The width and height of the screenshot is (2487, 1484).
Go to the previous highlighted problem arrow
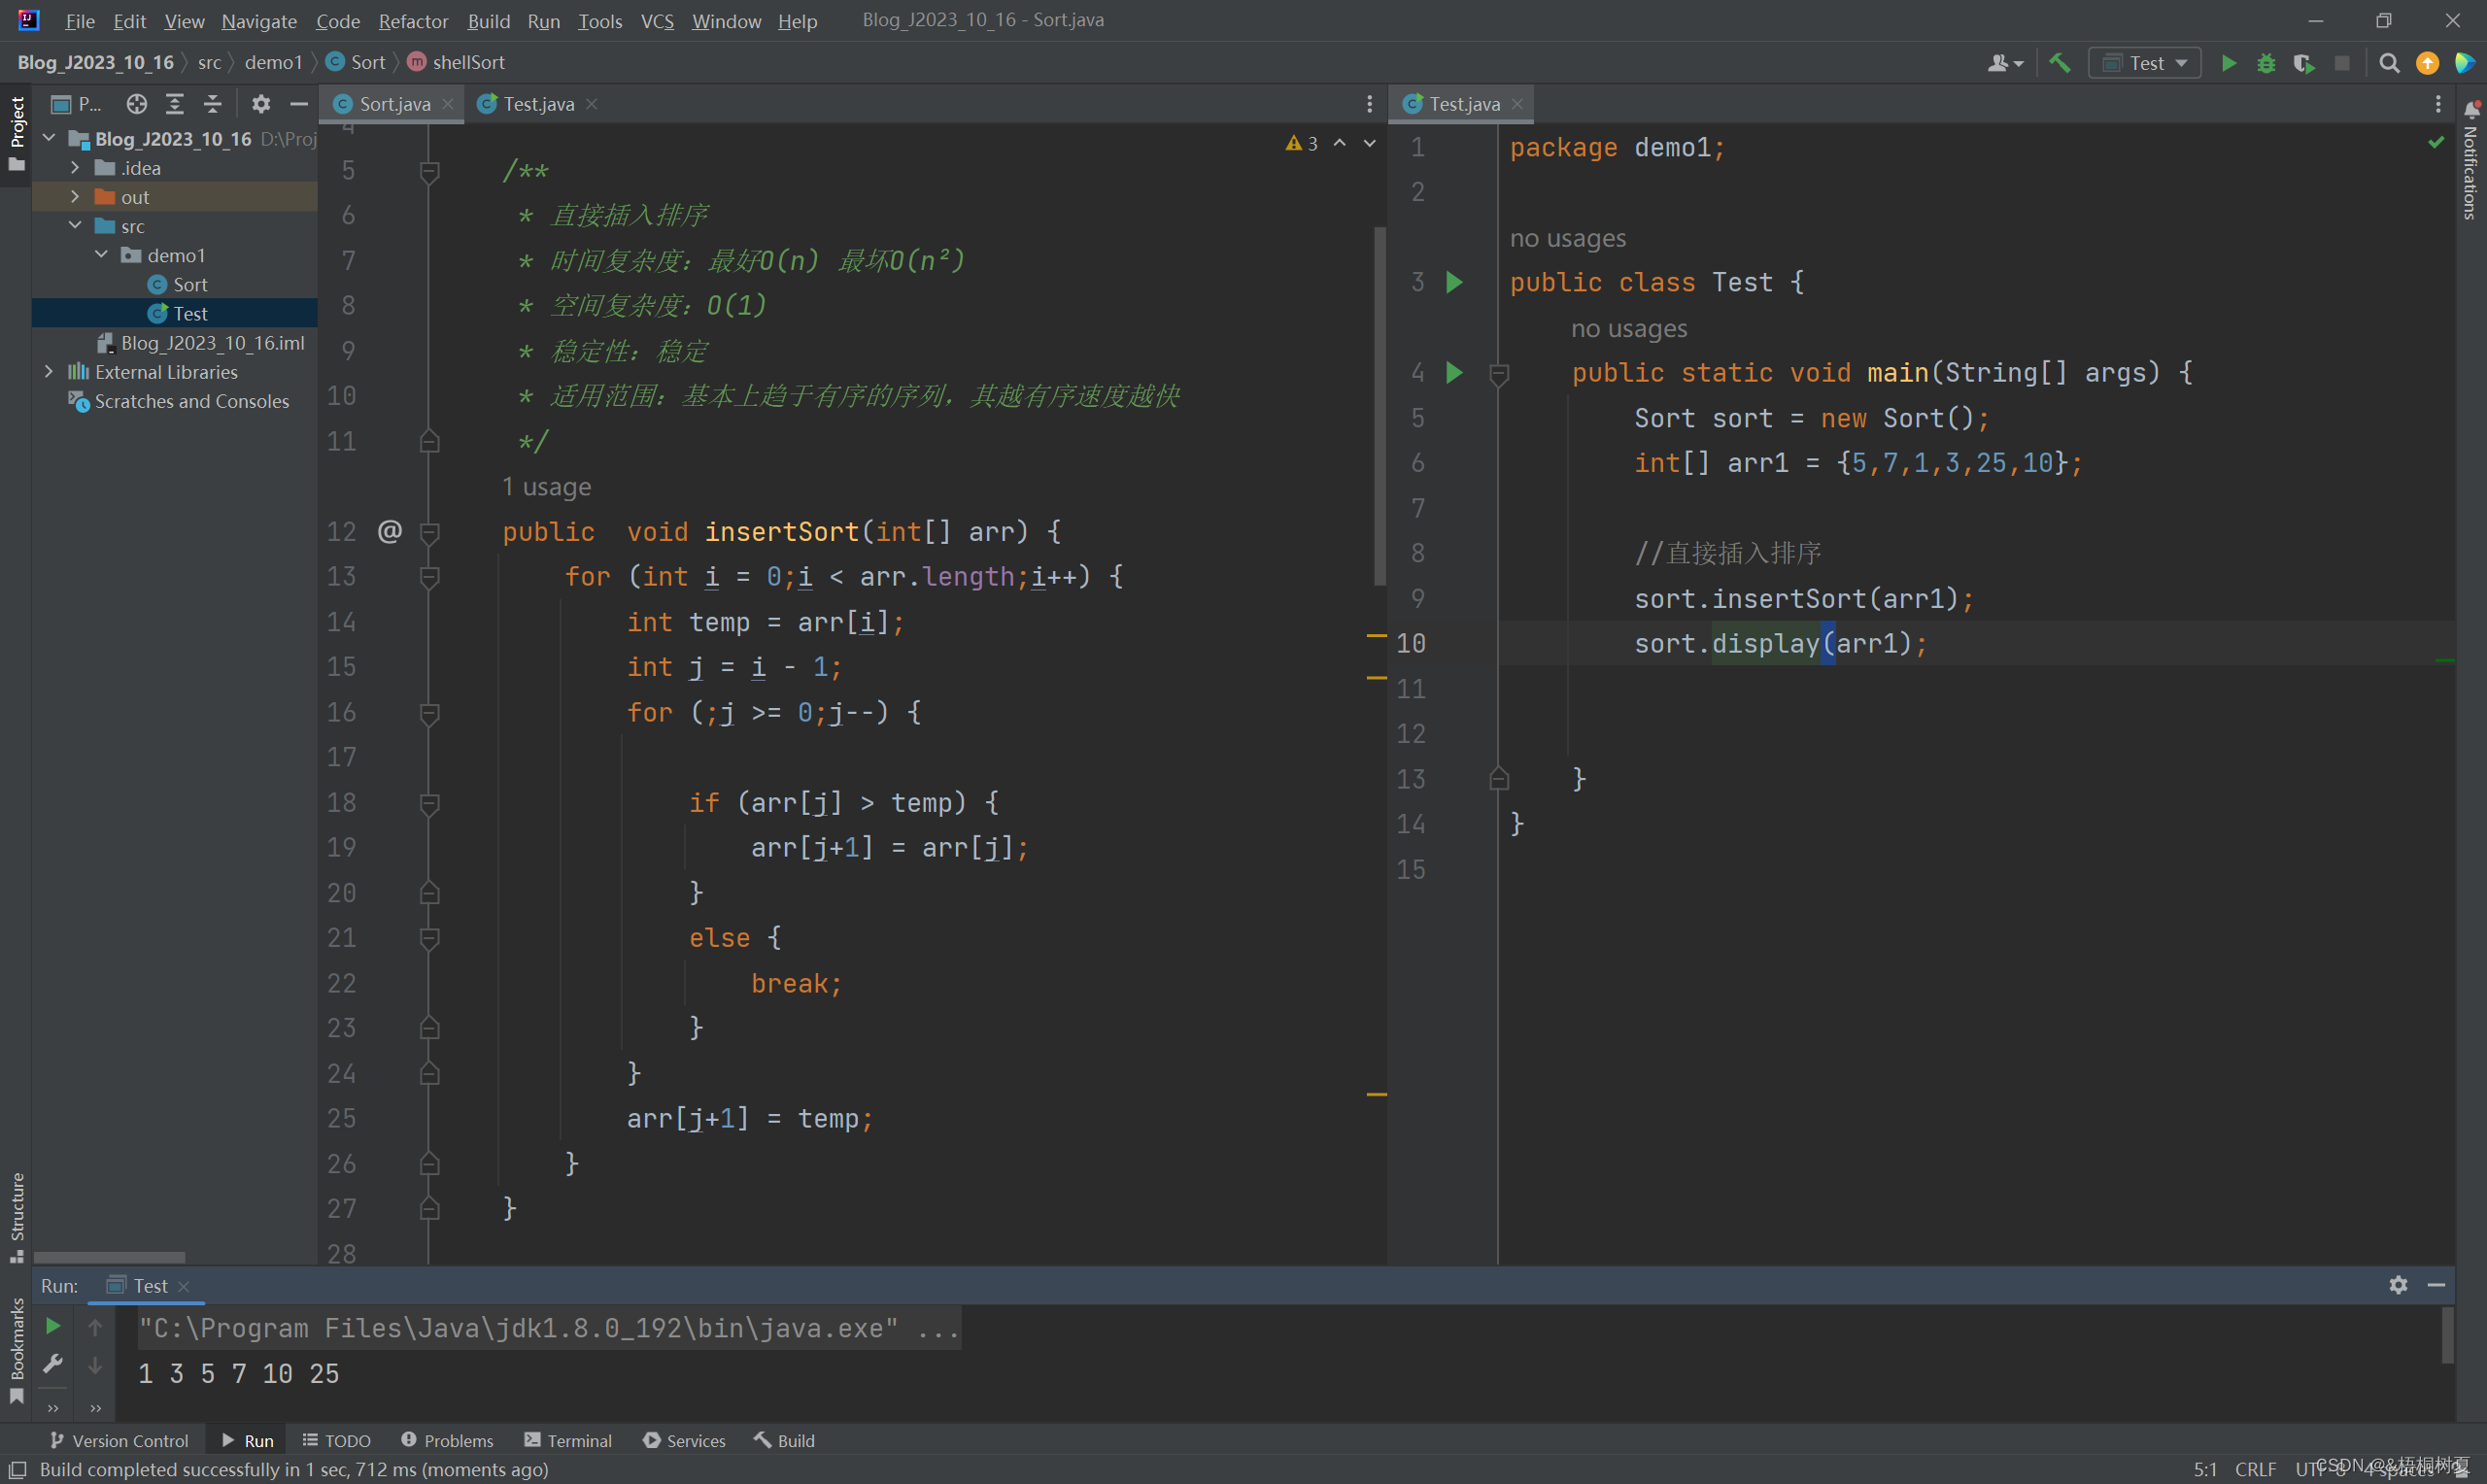(1340, 143)
